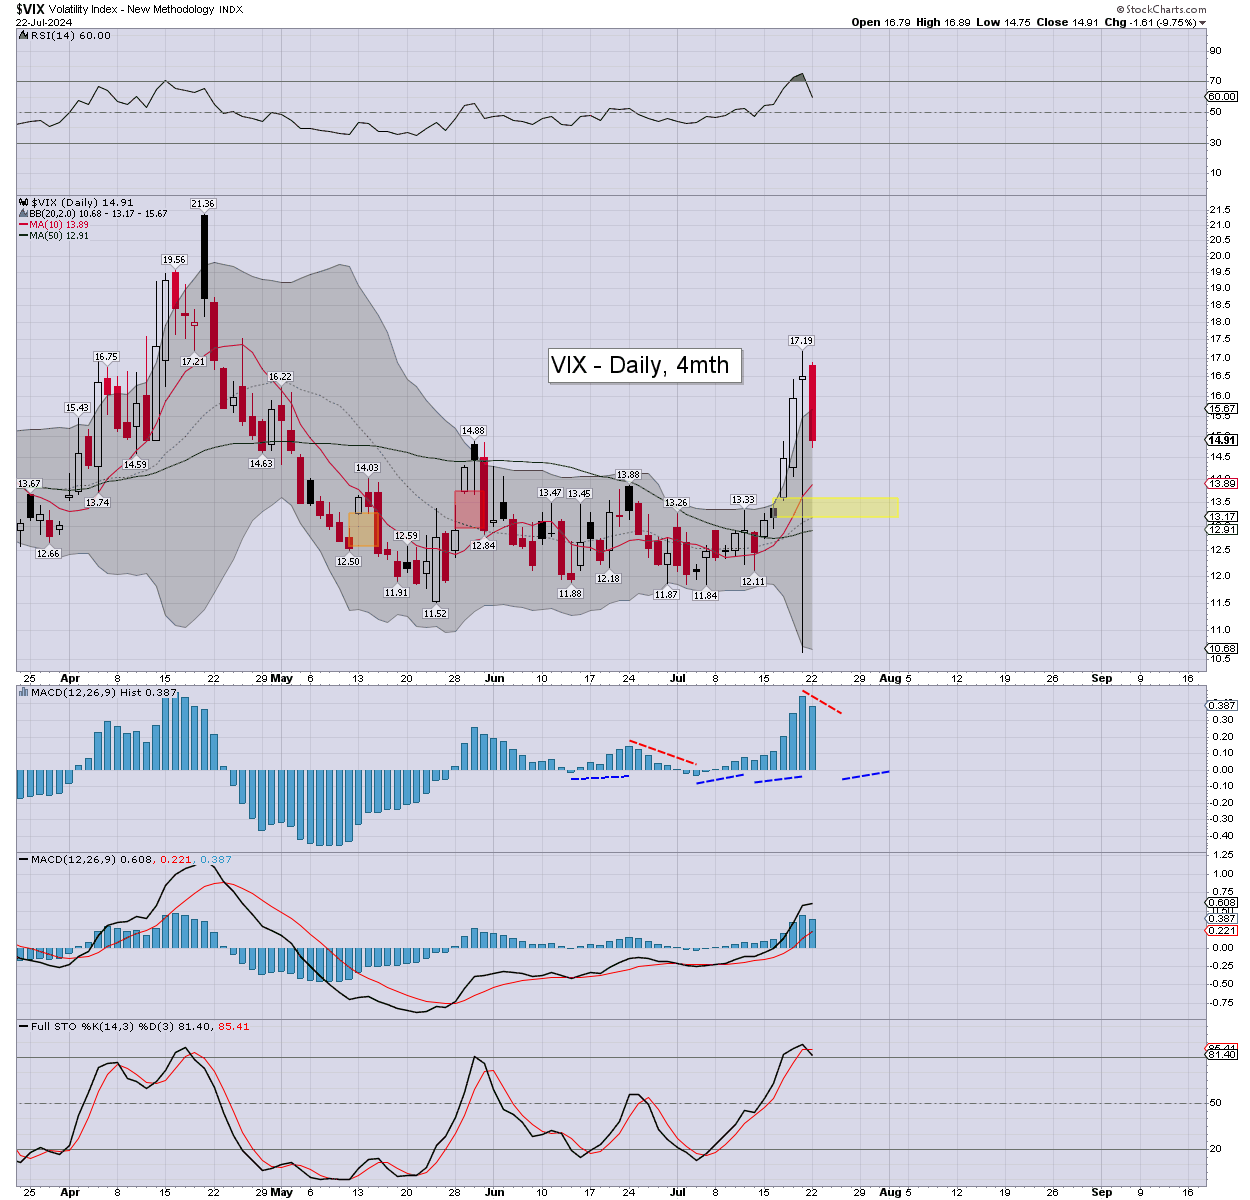
Task: Click the orange shaded box near May 13
Action: pos(361,530)
